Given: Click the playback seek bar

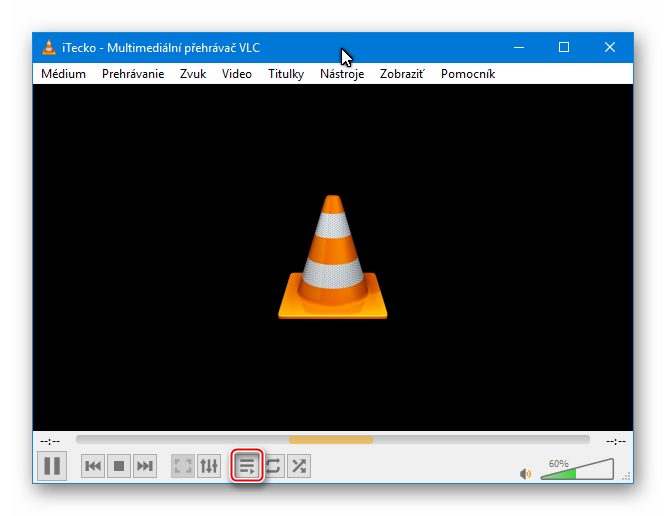Looking at the screenshot, I should [x=332, y=440].
